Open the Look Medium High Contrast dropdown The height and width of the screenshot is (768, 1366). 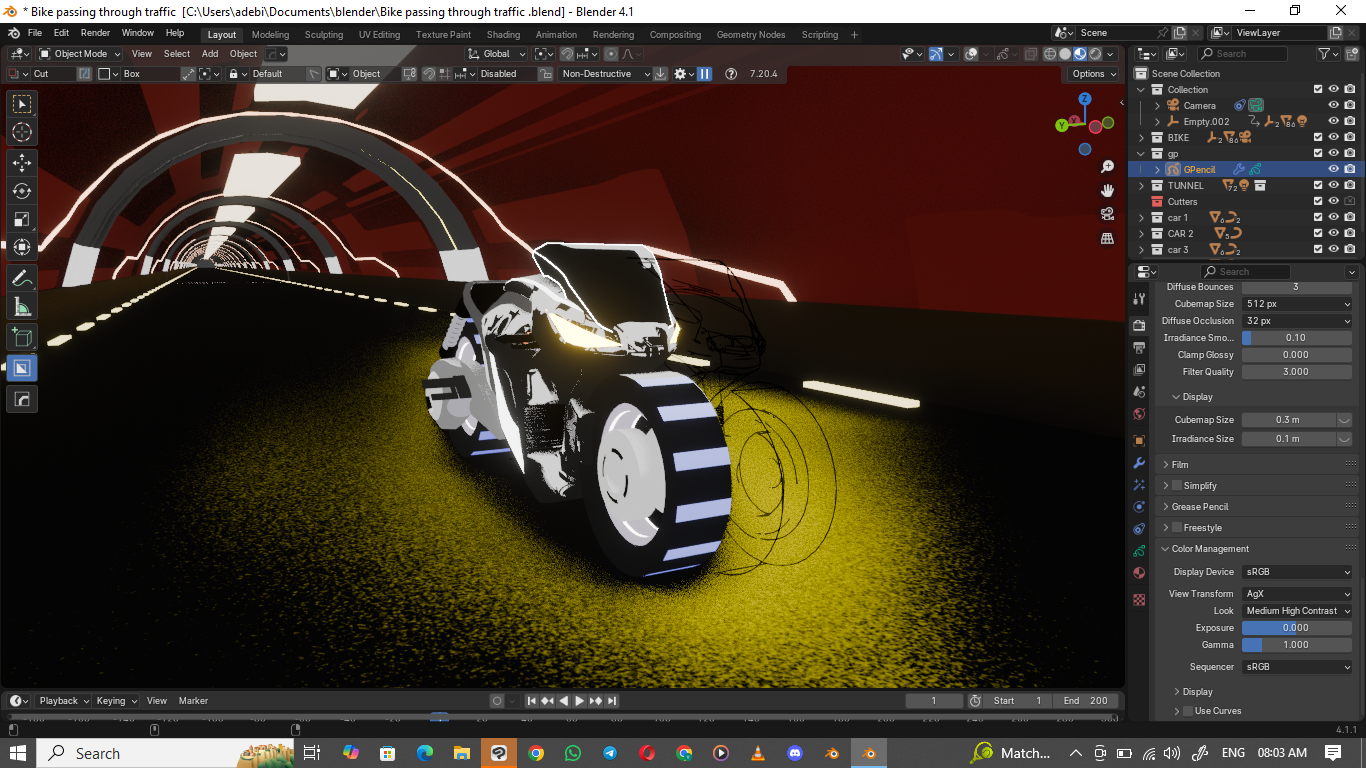(1297, 611)
